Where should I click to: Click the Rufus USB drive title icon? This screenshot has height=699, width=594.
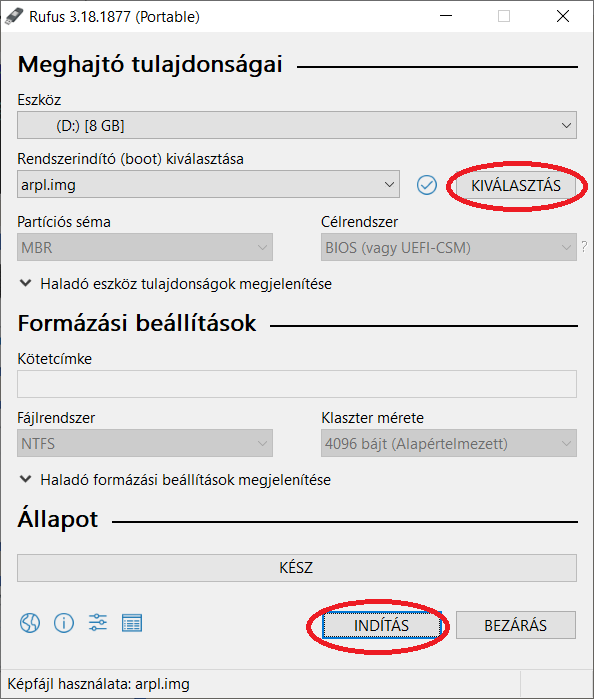13,16
